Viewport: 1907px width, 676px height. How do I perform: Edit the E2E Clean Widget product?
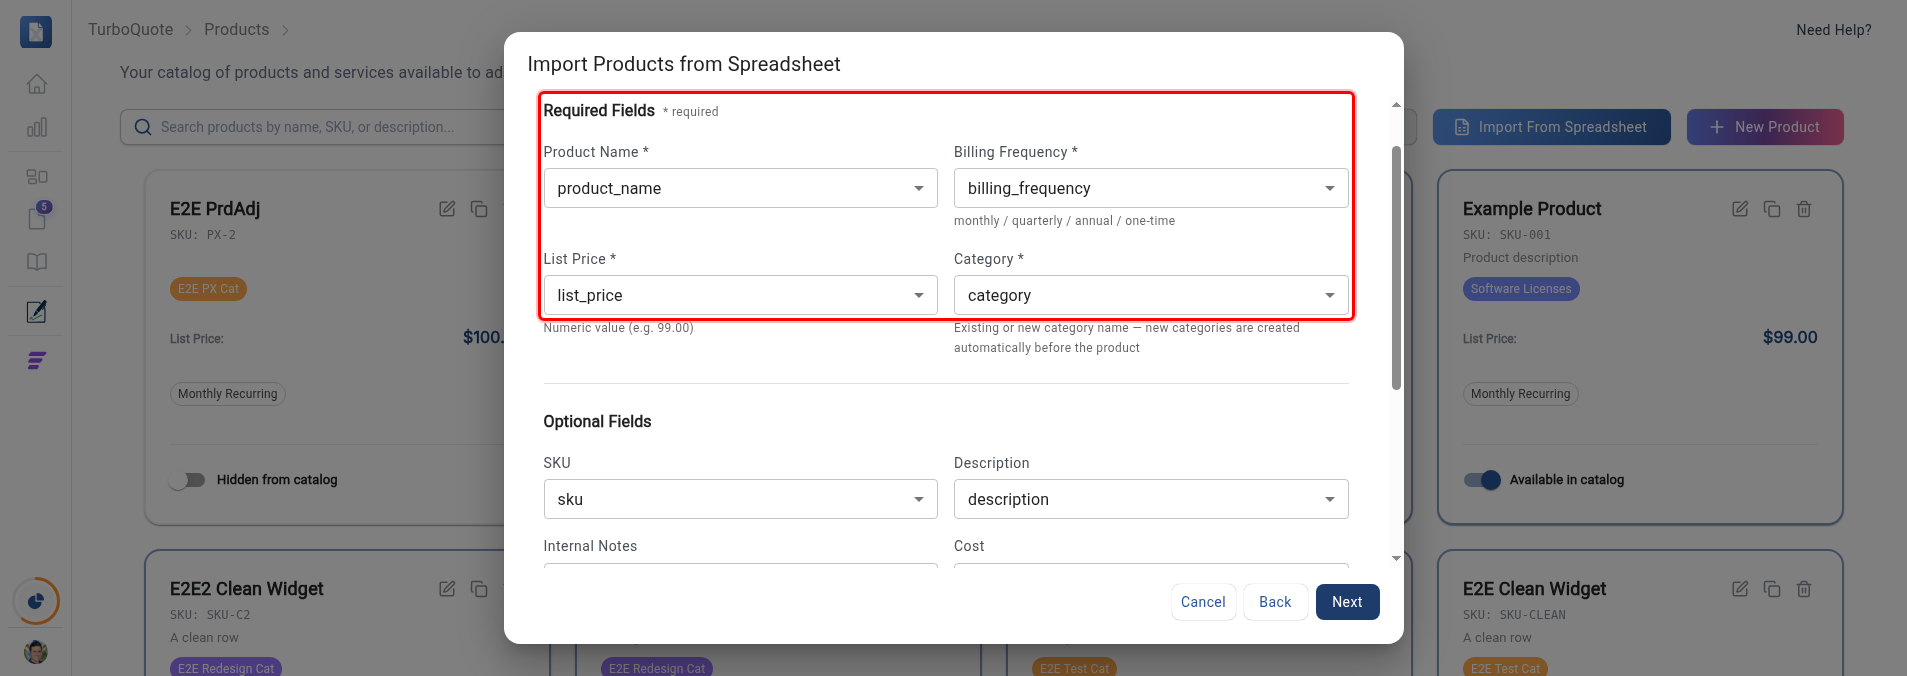click(x=1740, y=589)
